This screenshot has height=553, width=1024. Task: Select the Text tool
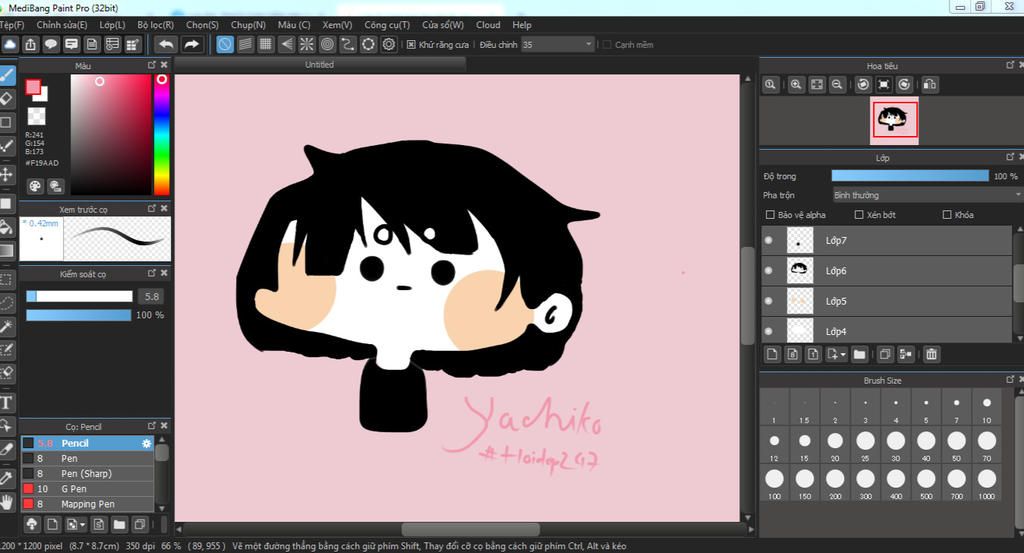tap(7, 402)
